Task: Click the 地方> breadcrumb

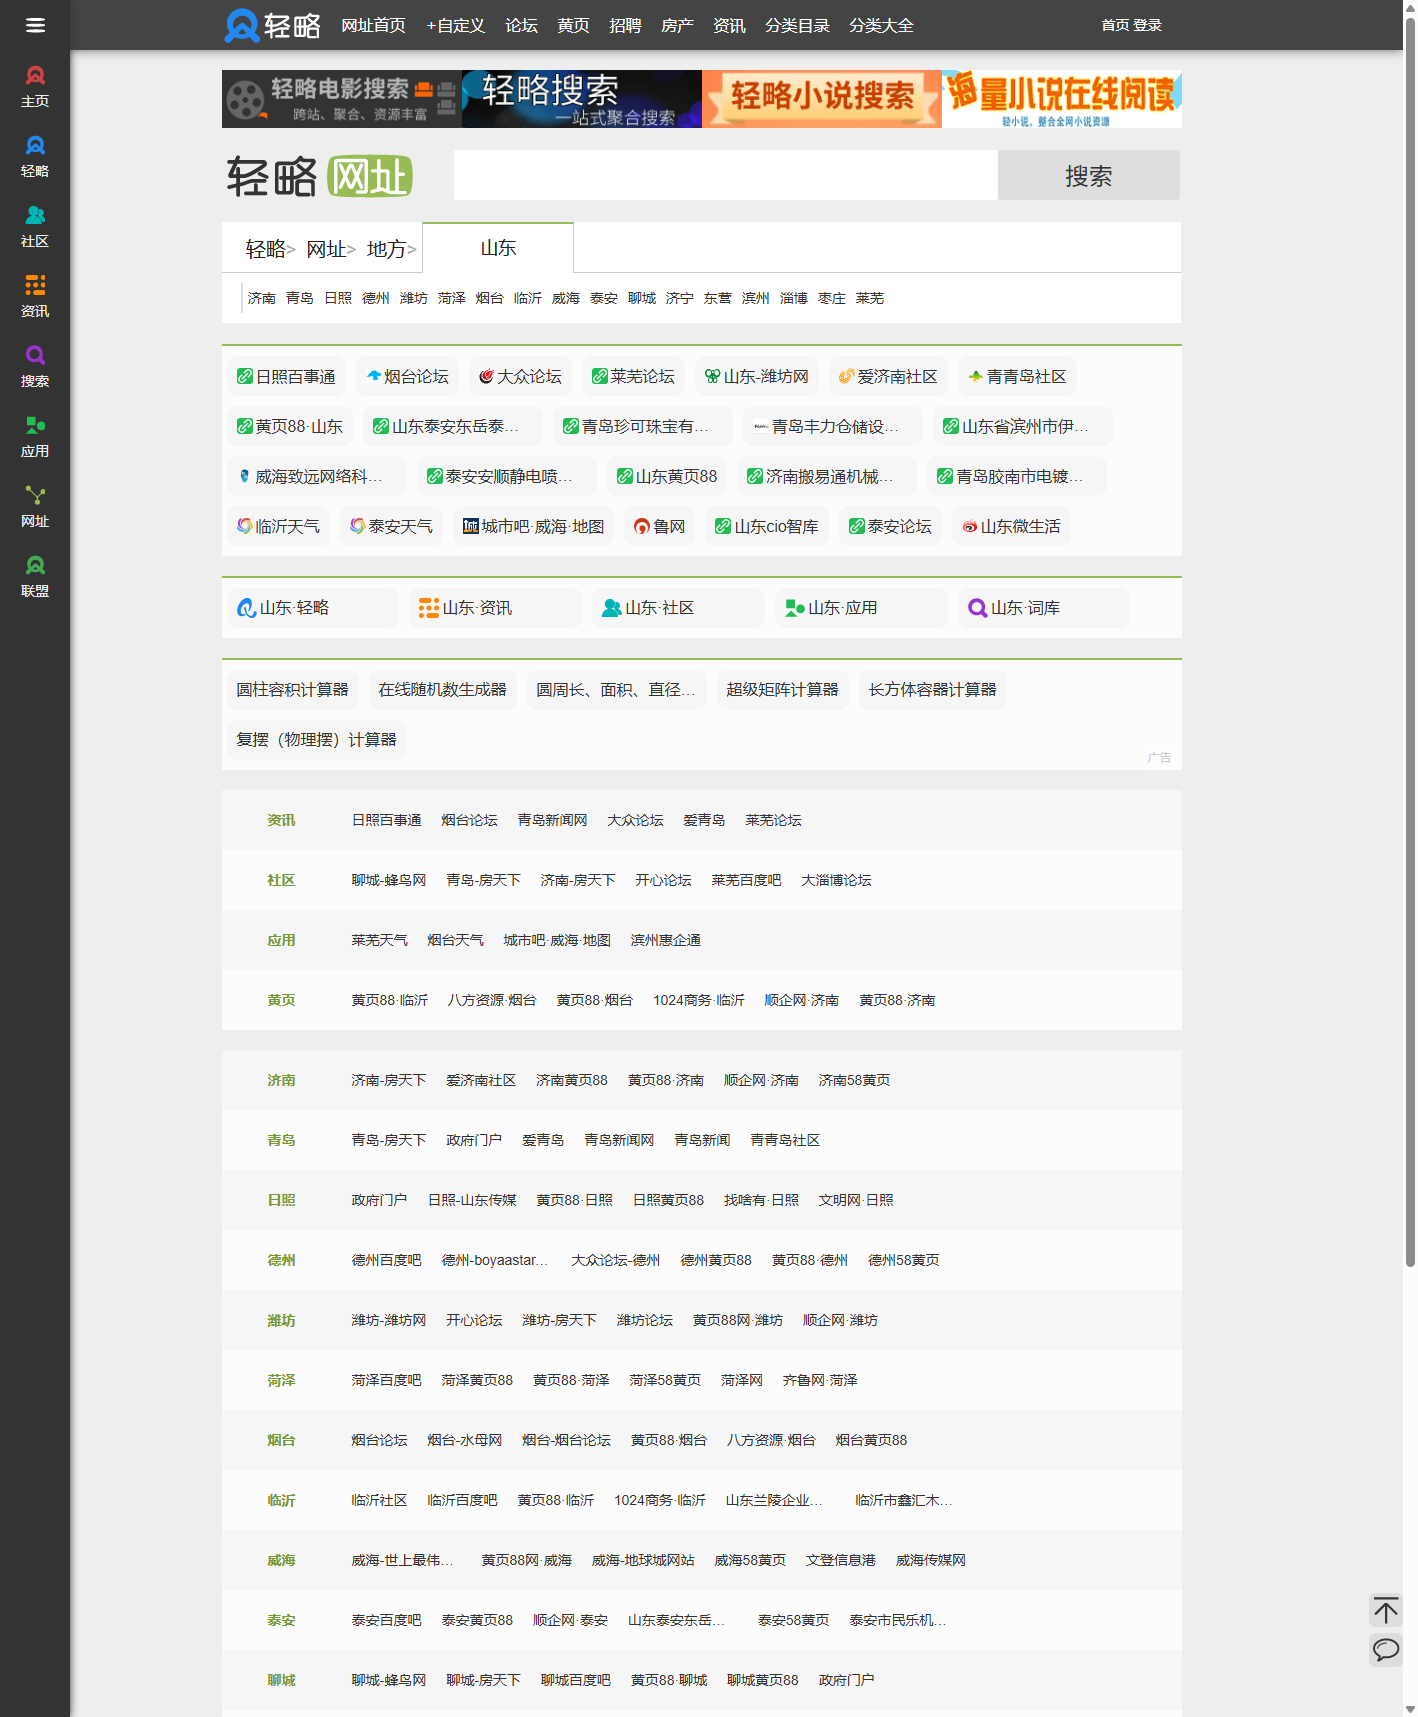Action: [391, 249]
